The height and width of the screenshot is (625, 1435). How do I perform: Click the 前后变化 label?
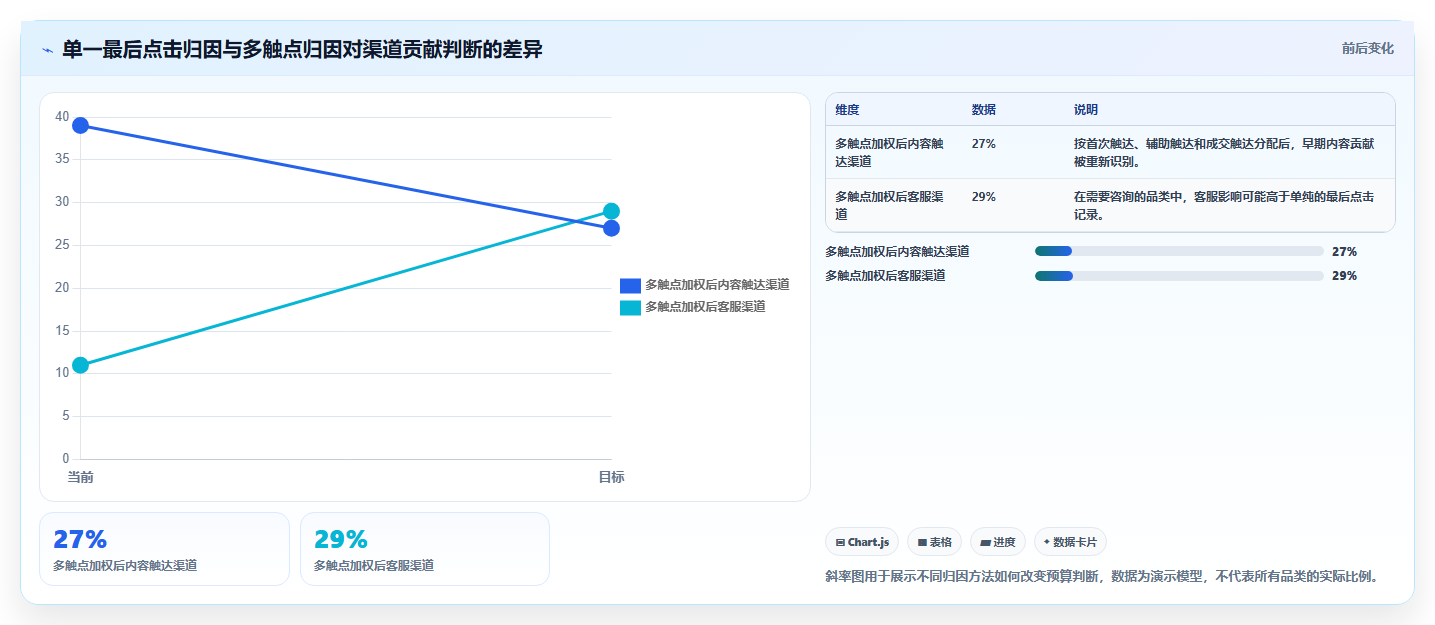(x=1367, y=49)
